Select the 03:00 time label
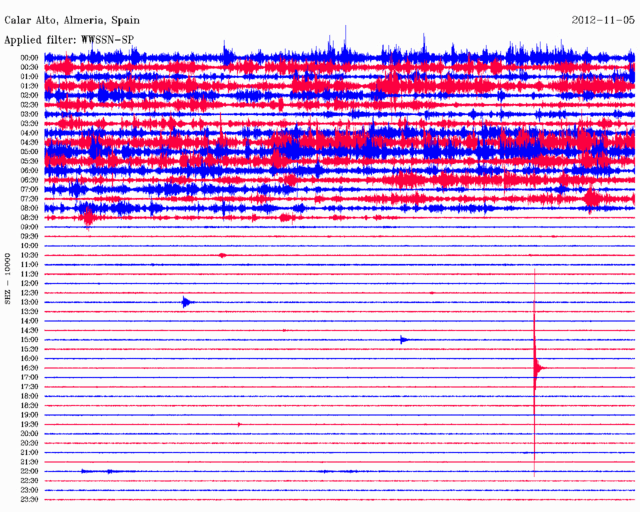 29,114
